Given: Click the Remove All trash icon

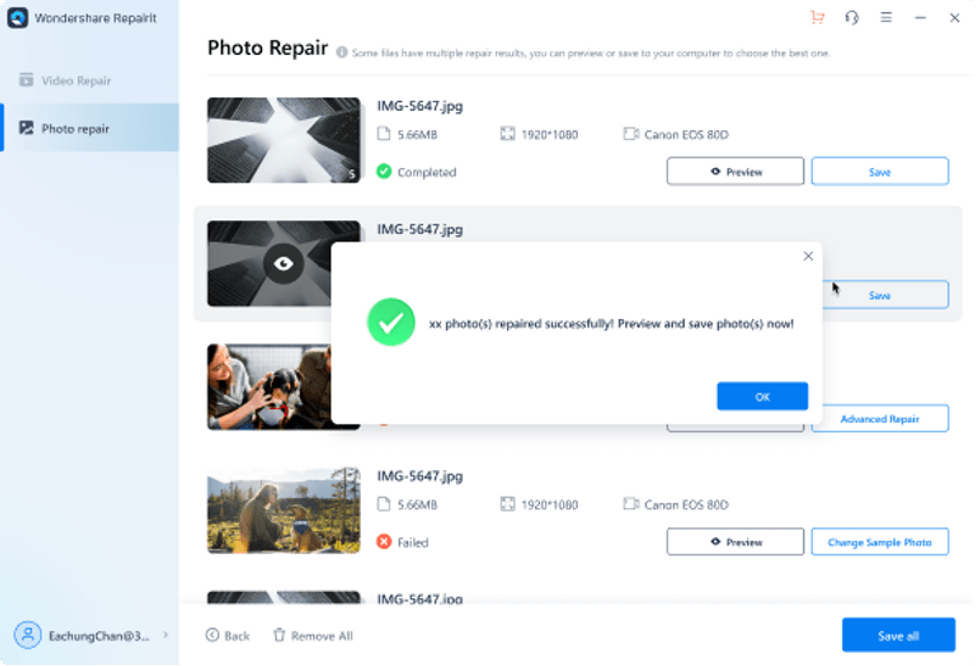Looking at the screenshot, I should click(x=280, y=636).
